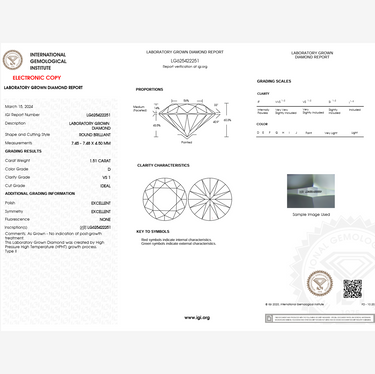This screenshot has height=374, width=375.
Task: Click the ADDITIONAL GRADING INFORMATION heading
Action: click(40, 194)
